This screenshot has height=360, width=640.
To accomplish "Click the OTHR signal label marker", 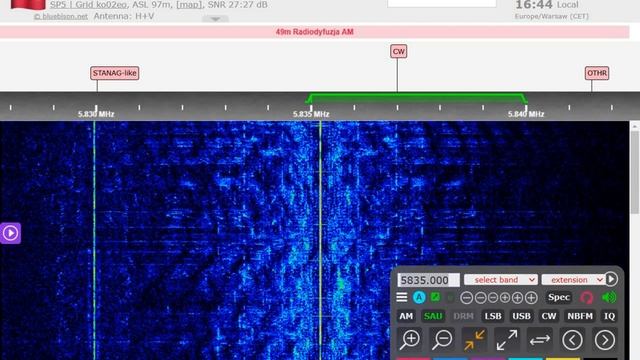I will [x=597, y=73].
